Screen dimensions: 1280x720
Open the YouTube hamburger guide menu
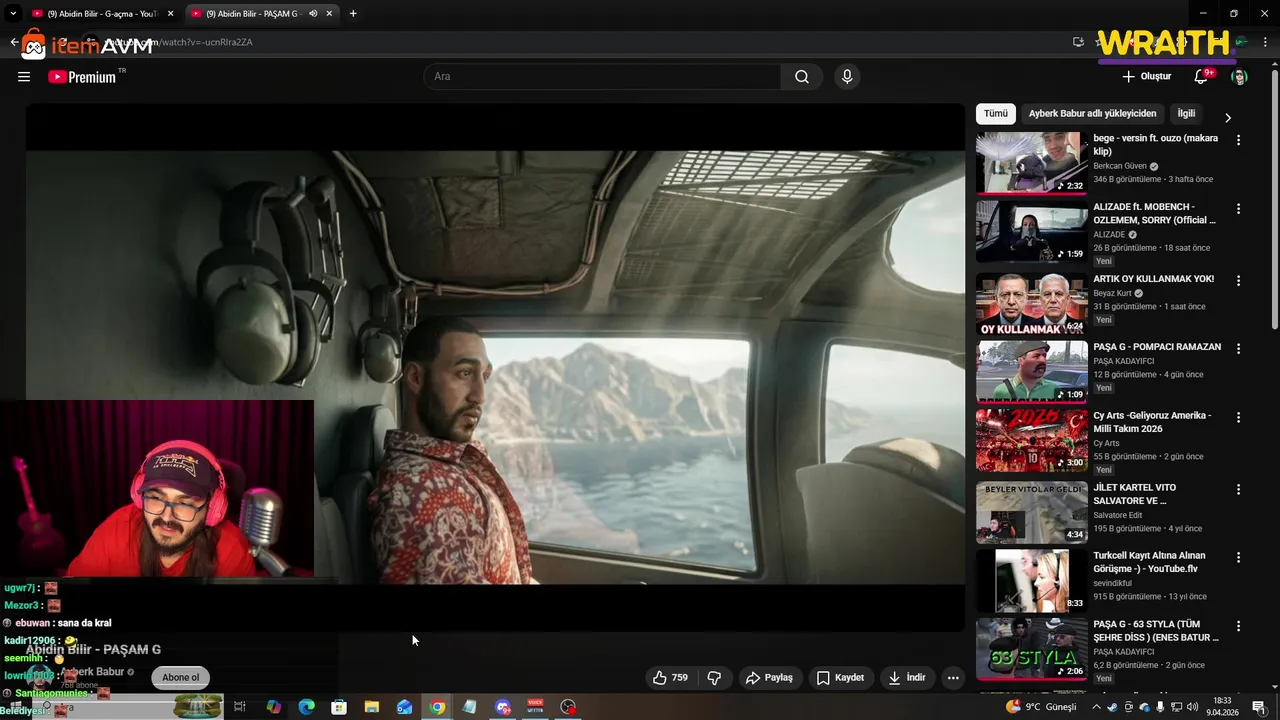coord(24,77)
